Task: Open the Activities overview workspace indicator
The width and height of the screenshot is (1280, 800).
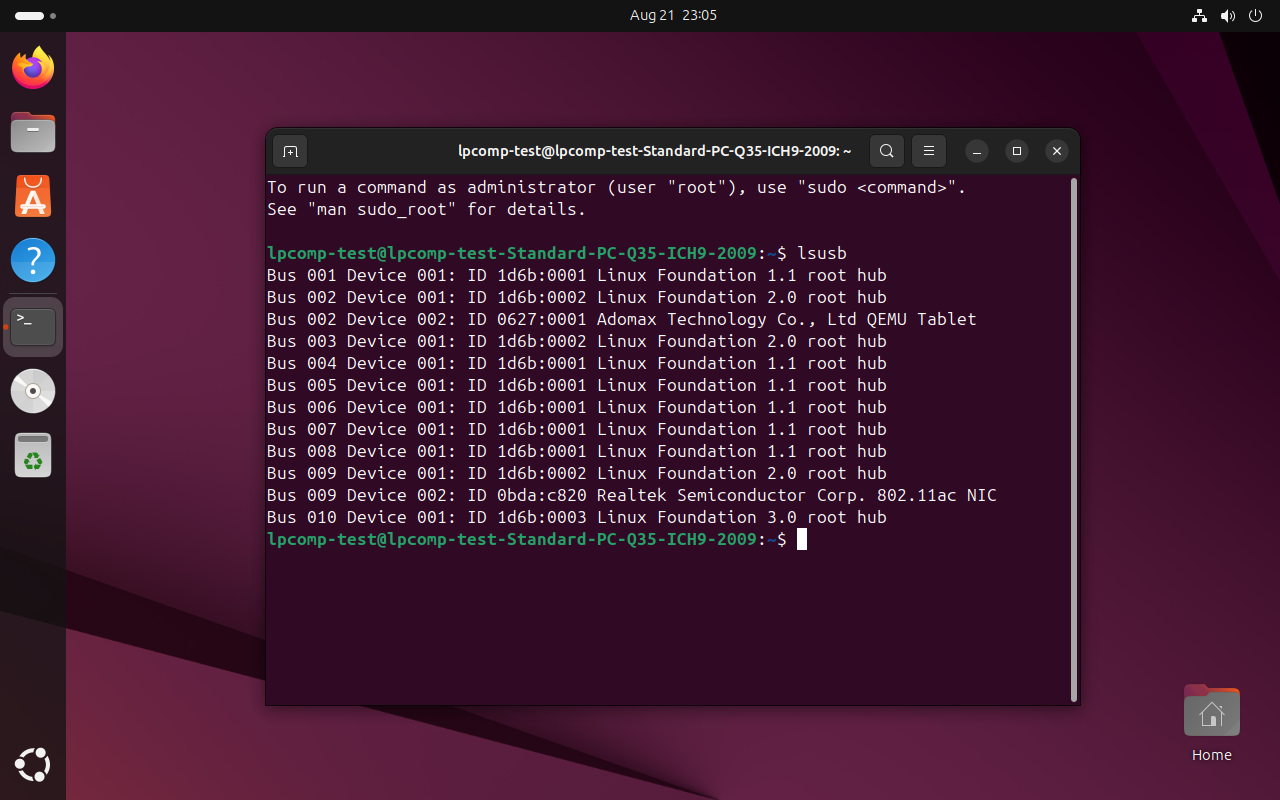Action: tap(36, 16)
